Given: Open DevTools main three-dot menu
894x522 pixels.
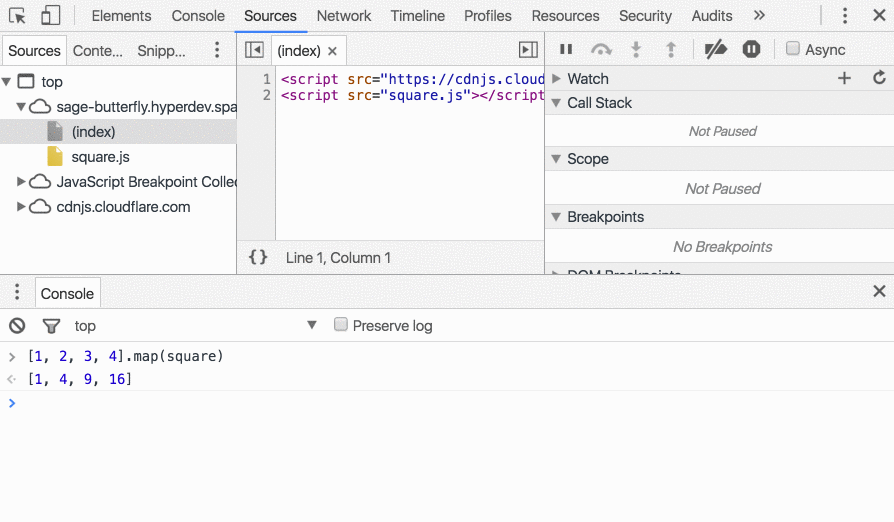Looking at the screenshot, I should (x=845, y=15).
